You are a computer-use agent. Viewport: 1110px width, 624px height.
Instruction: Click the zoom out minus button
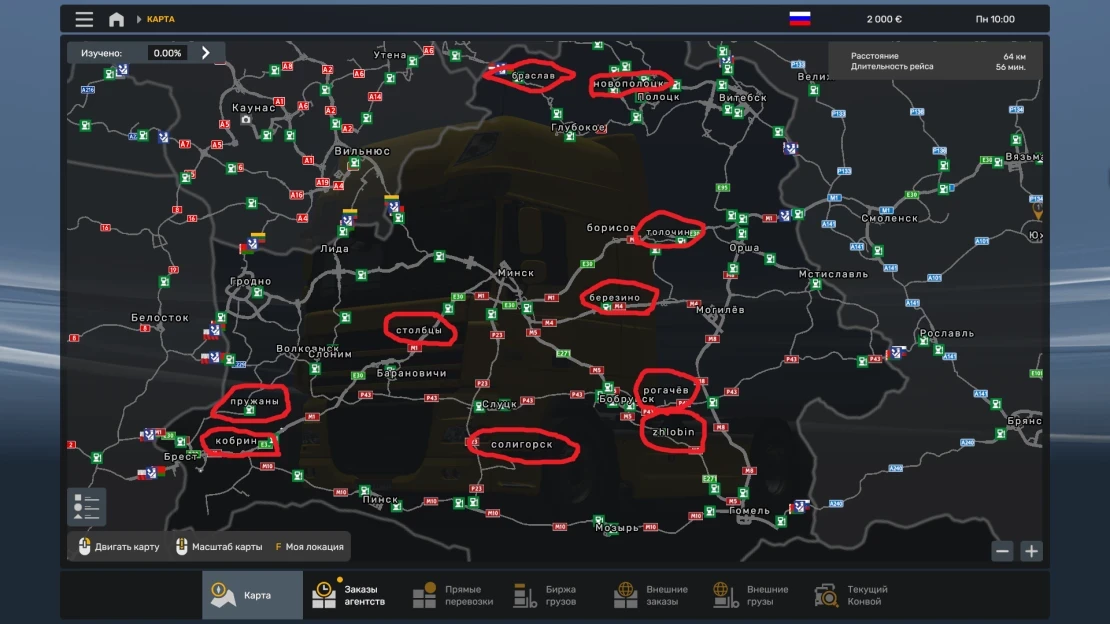pos(1001,550)
